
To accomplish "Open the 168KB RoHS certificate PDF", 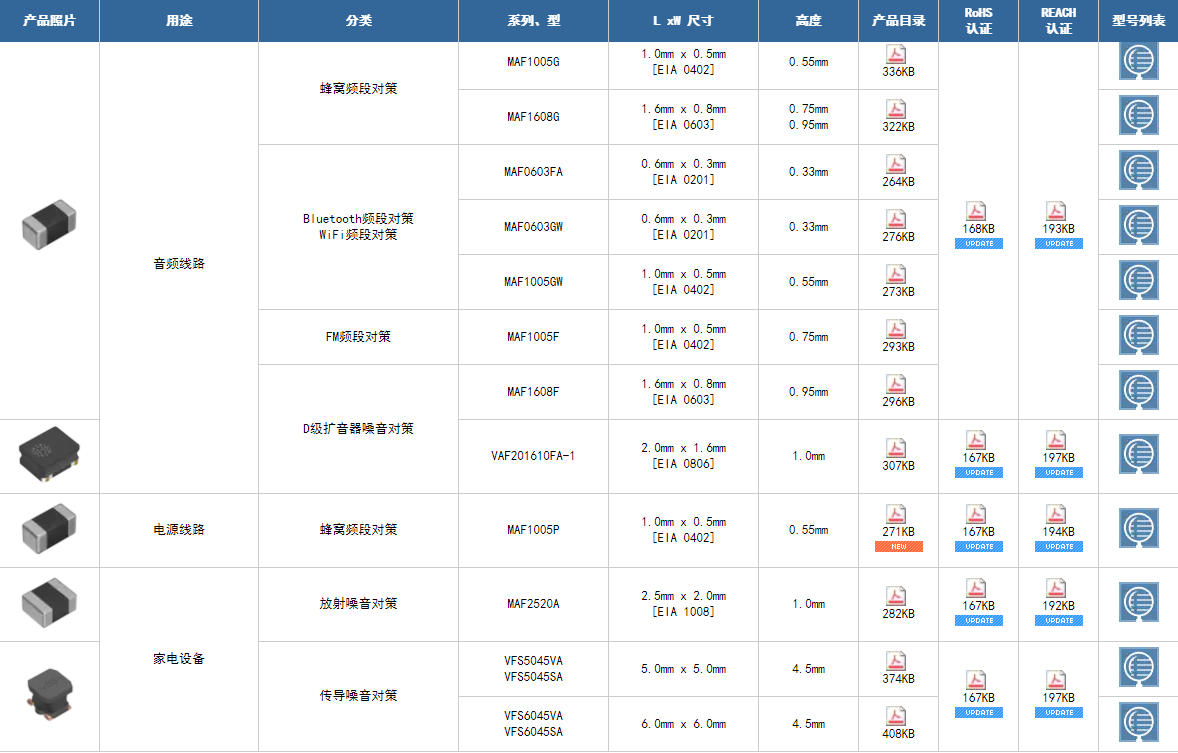I will pyautogui.click(x=978, y=212).
